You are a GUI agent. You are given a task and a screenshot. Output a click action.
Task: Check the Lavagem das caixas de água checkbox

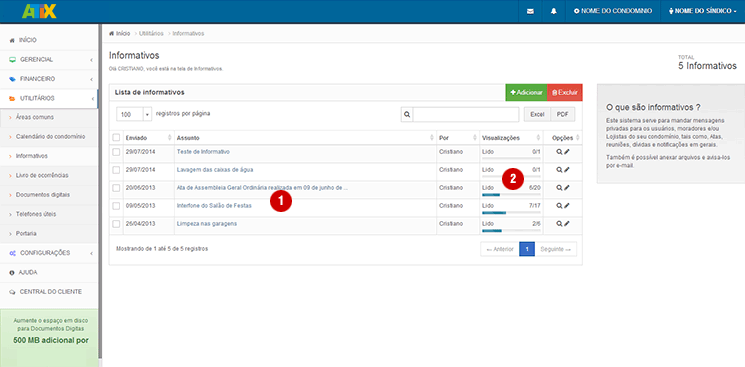pyautogui.click(x=116, y=170)
